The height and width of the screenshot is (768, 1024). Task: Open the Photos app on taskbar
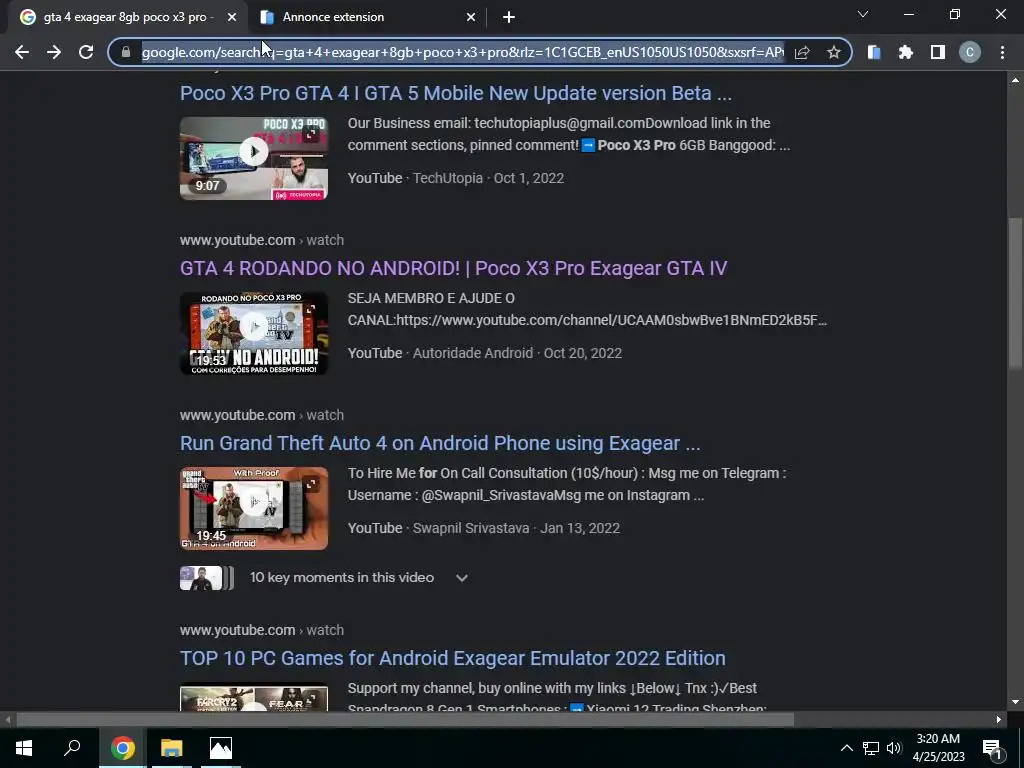click(x=221, y=748)
